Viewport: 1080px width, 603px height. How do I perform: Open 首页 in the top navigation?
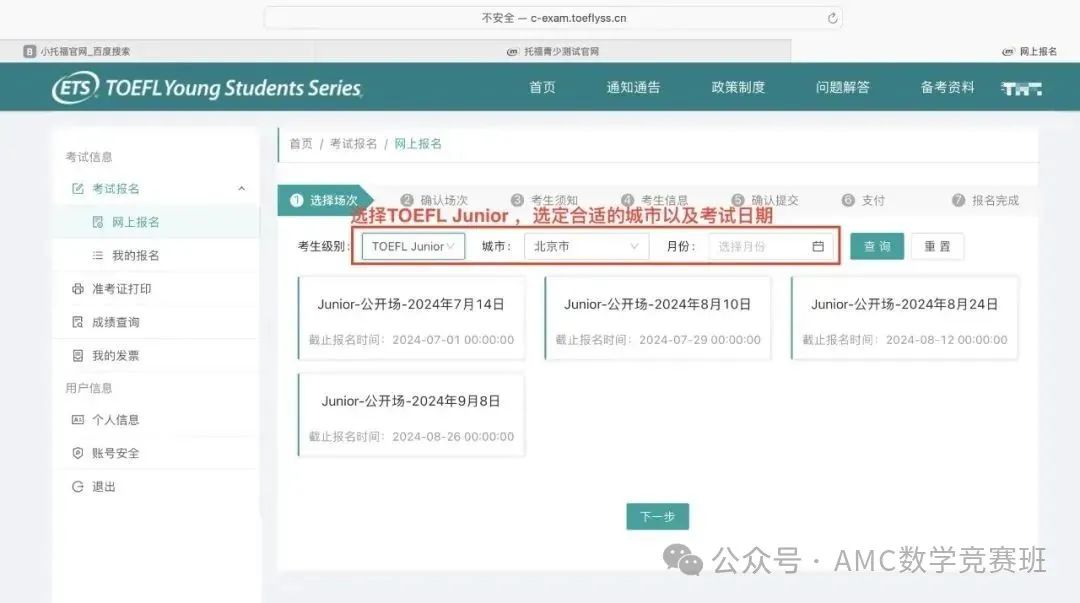click(x=542, y=88)
